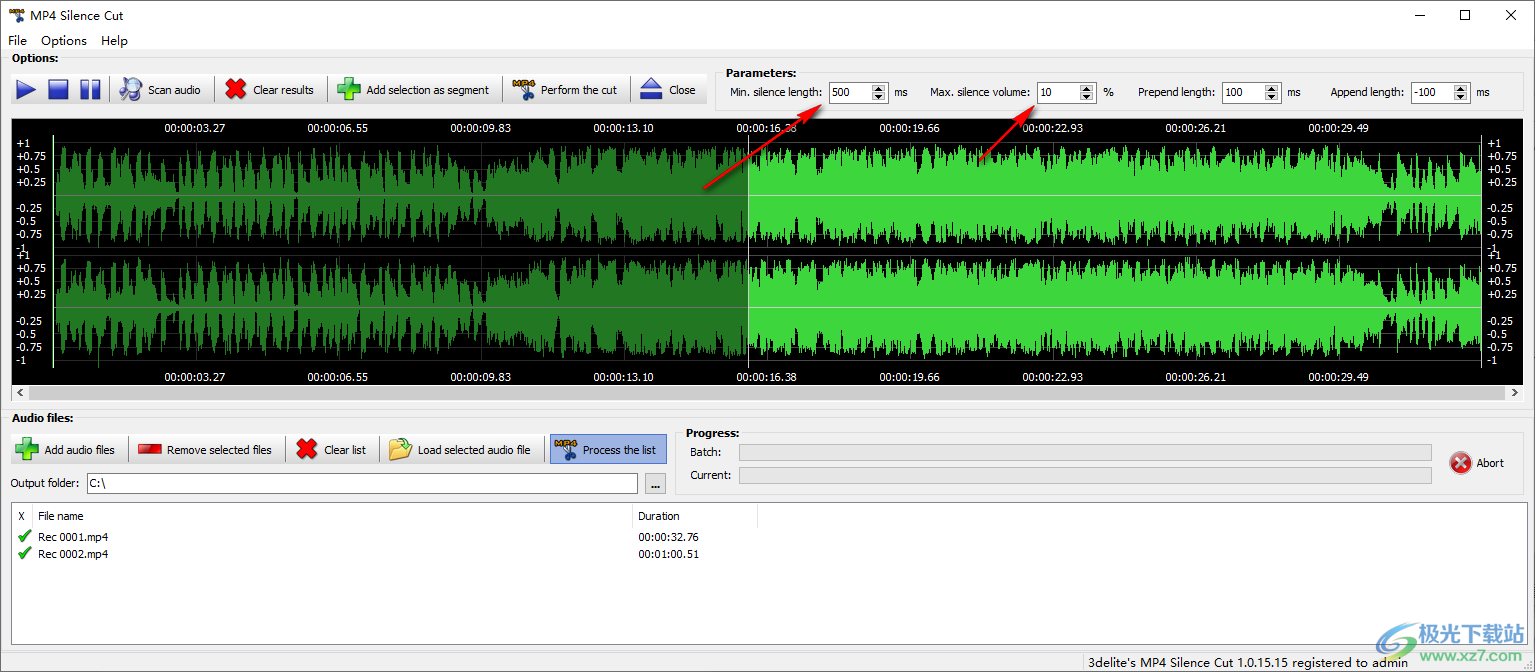Select Rec 0001.mp4 in the file list
Viewport: 1535px width, 672px height.
pyautogui.click(x=73, y=537)
